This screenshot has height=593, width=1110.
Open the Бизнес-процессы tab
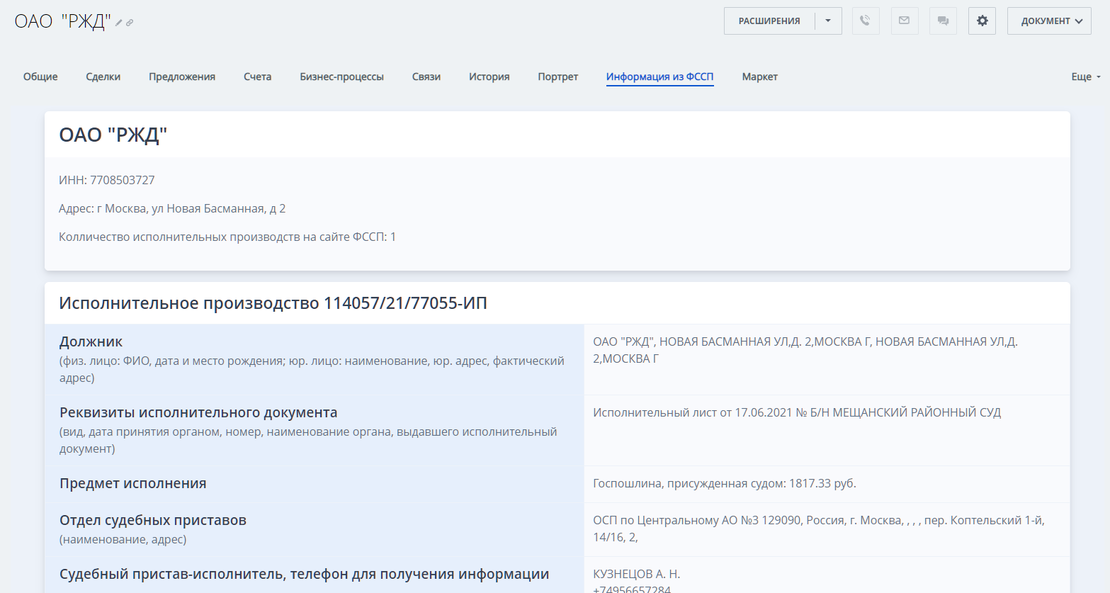click(340, 76)
